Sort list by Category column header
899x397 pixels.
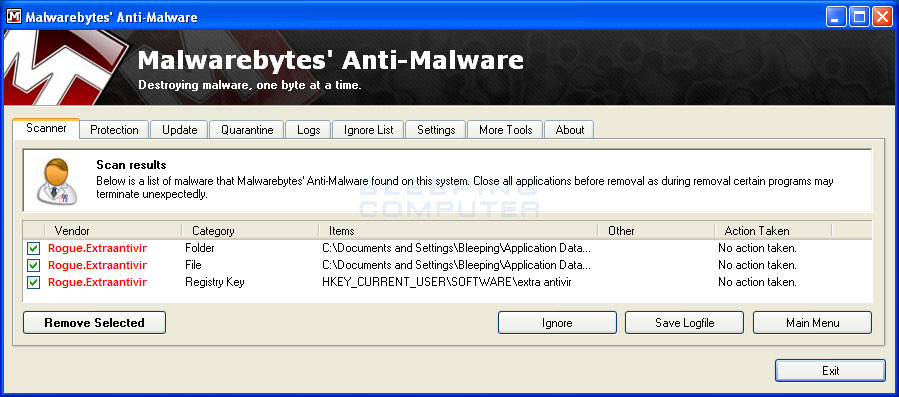[250, 231]
